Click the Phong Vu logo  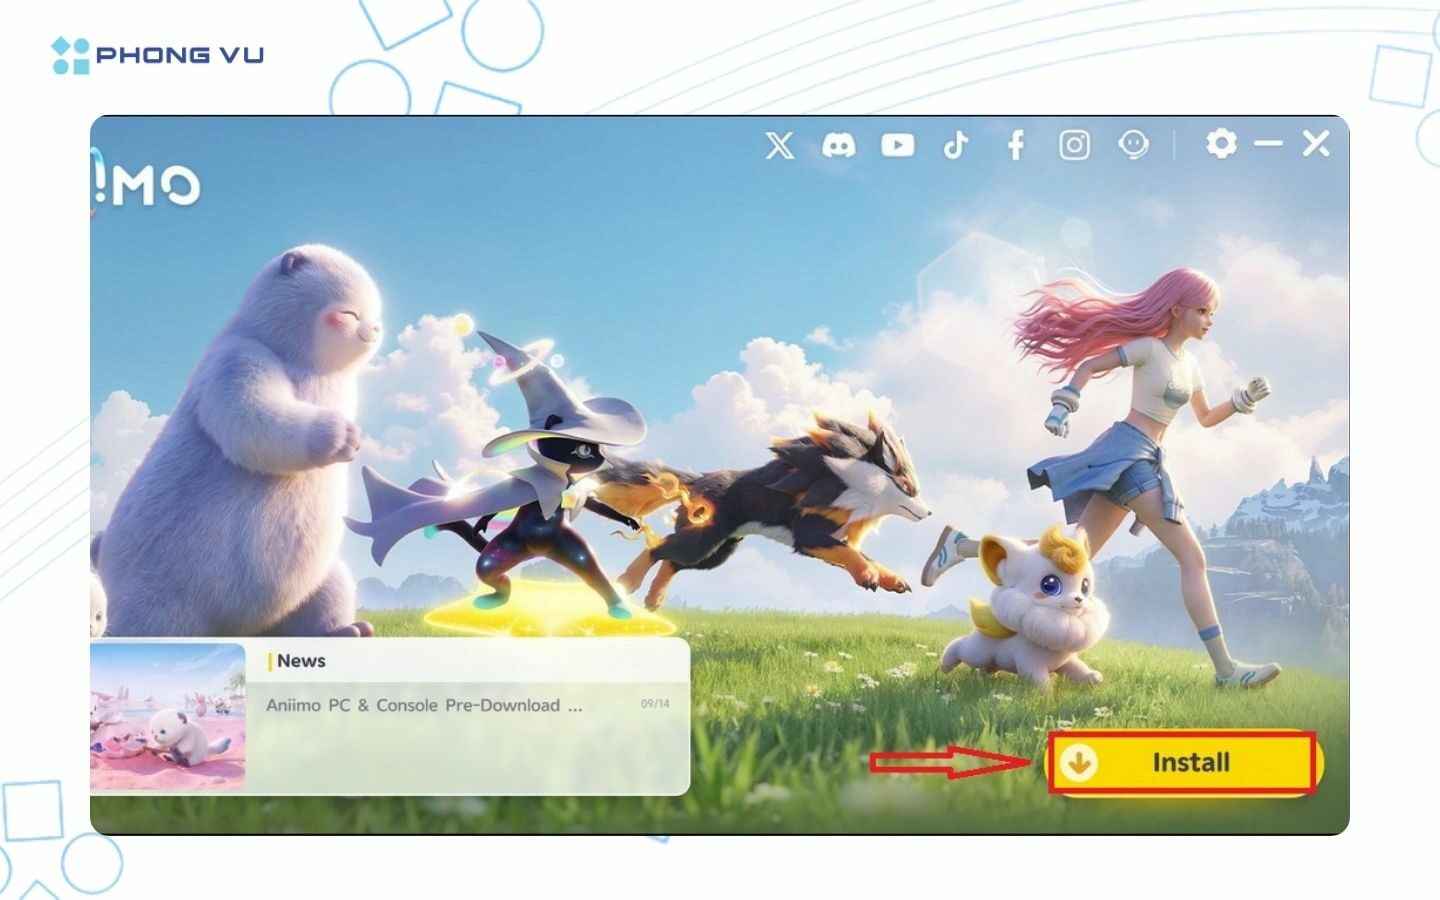click(158, 55)
